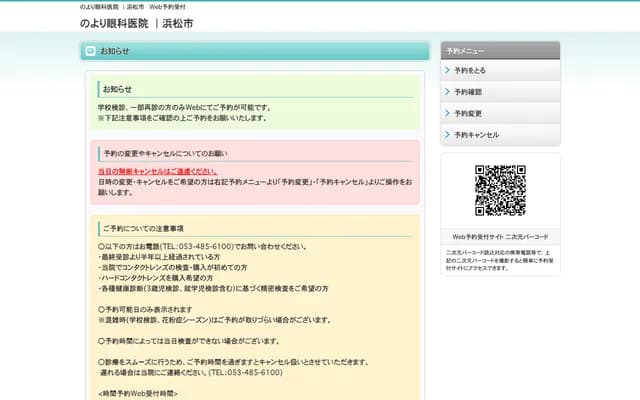
Task: Select 予約確認 in the reservation menu
Action: pyautogui.click(x=468, y=92)
